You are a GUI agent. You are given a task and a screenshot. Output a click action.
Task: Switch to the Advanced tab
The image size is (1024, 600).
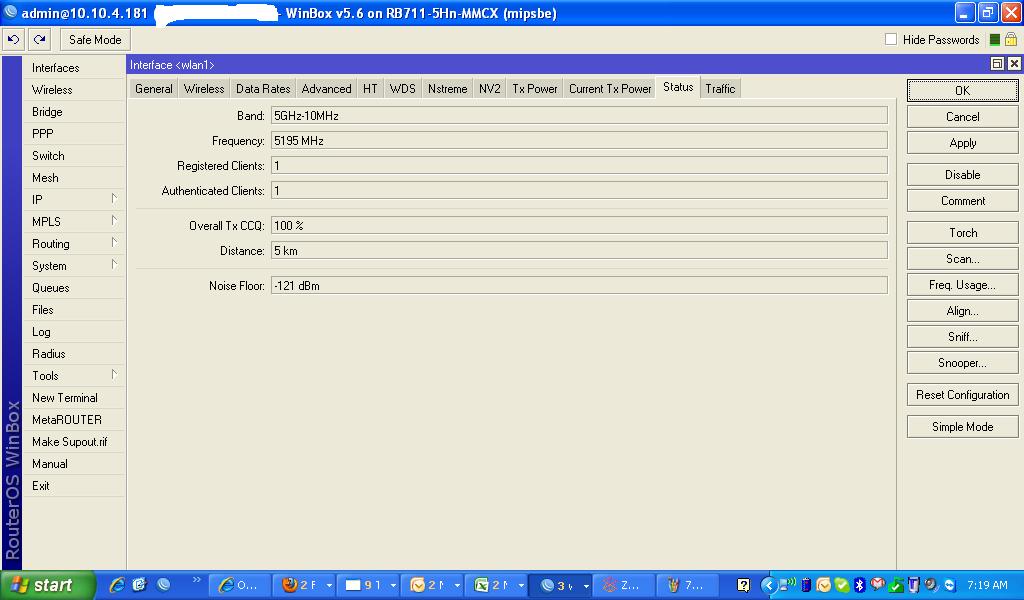[x=327, y=89]
